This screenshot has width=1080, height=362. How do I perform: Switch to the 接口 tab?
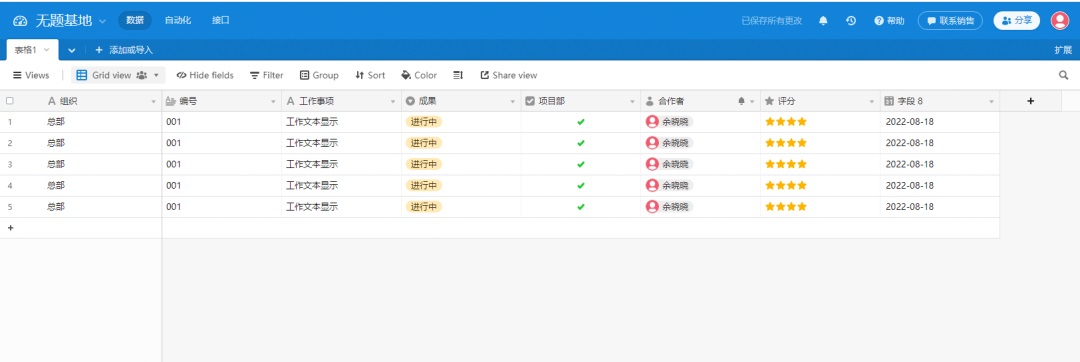220,21
